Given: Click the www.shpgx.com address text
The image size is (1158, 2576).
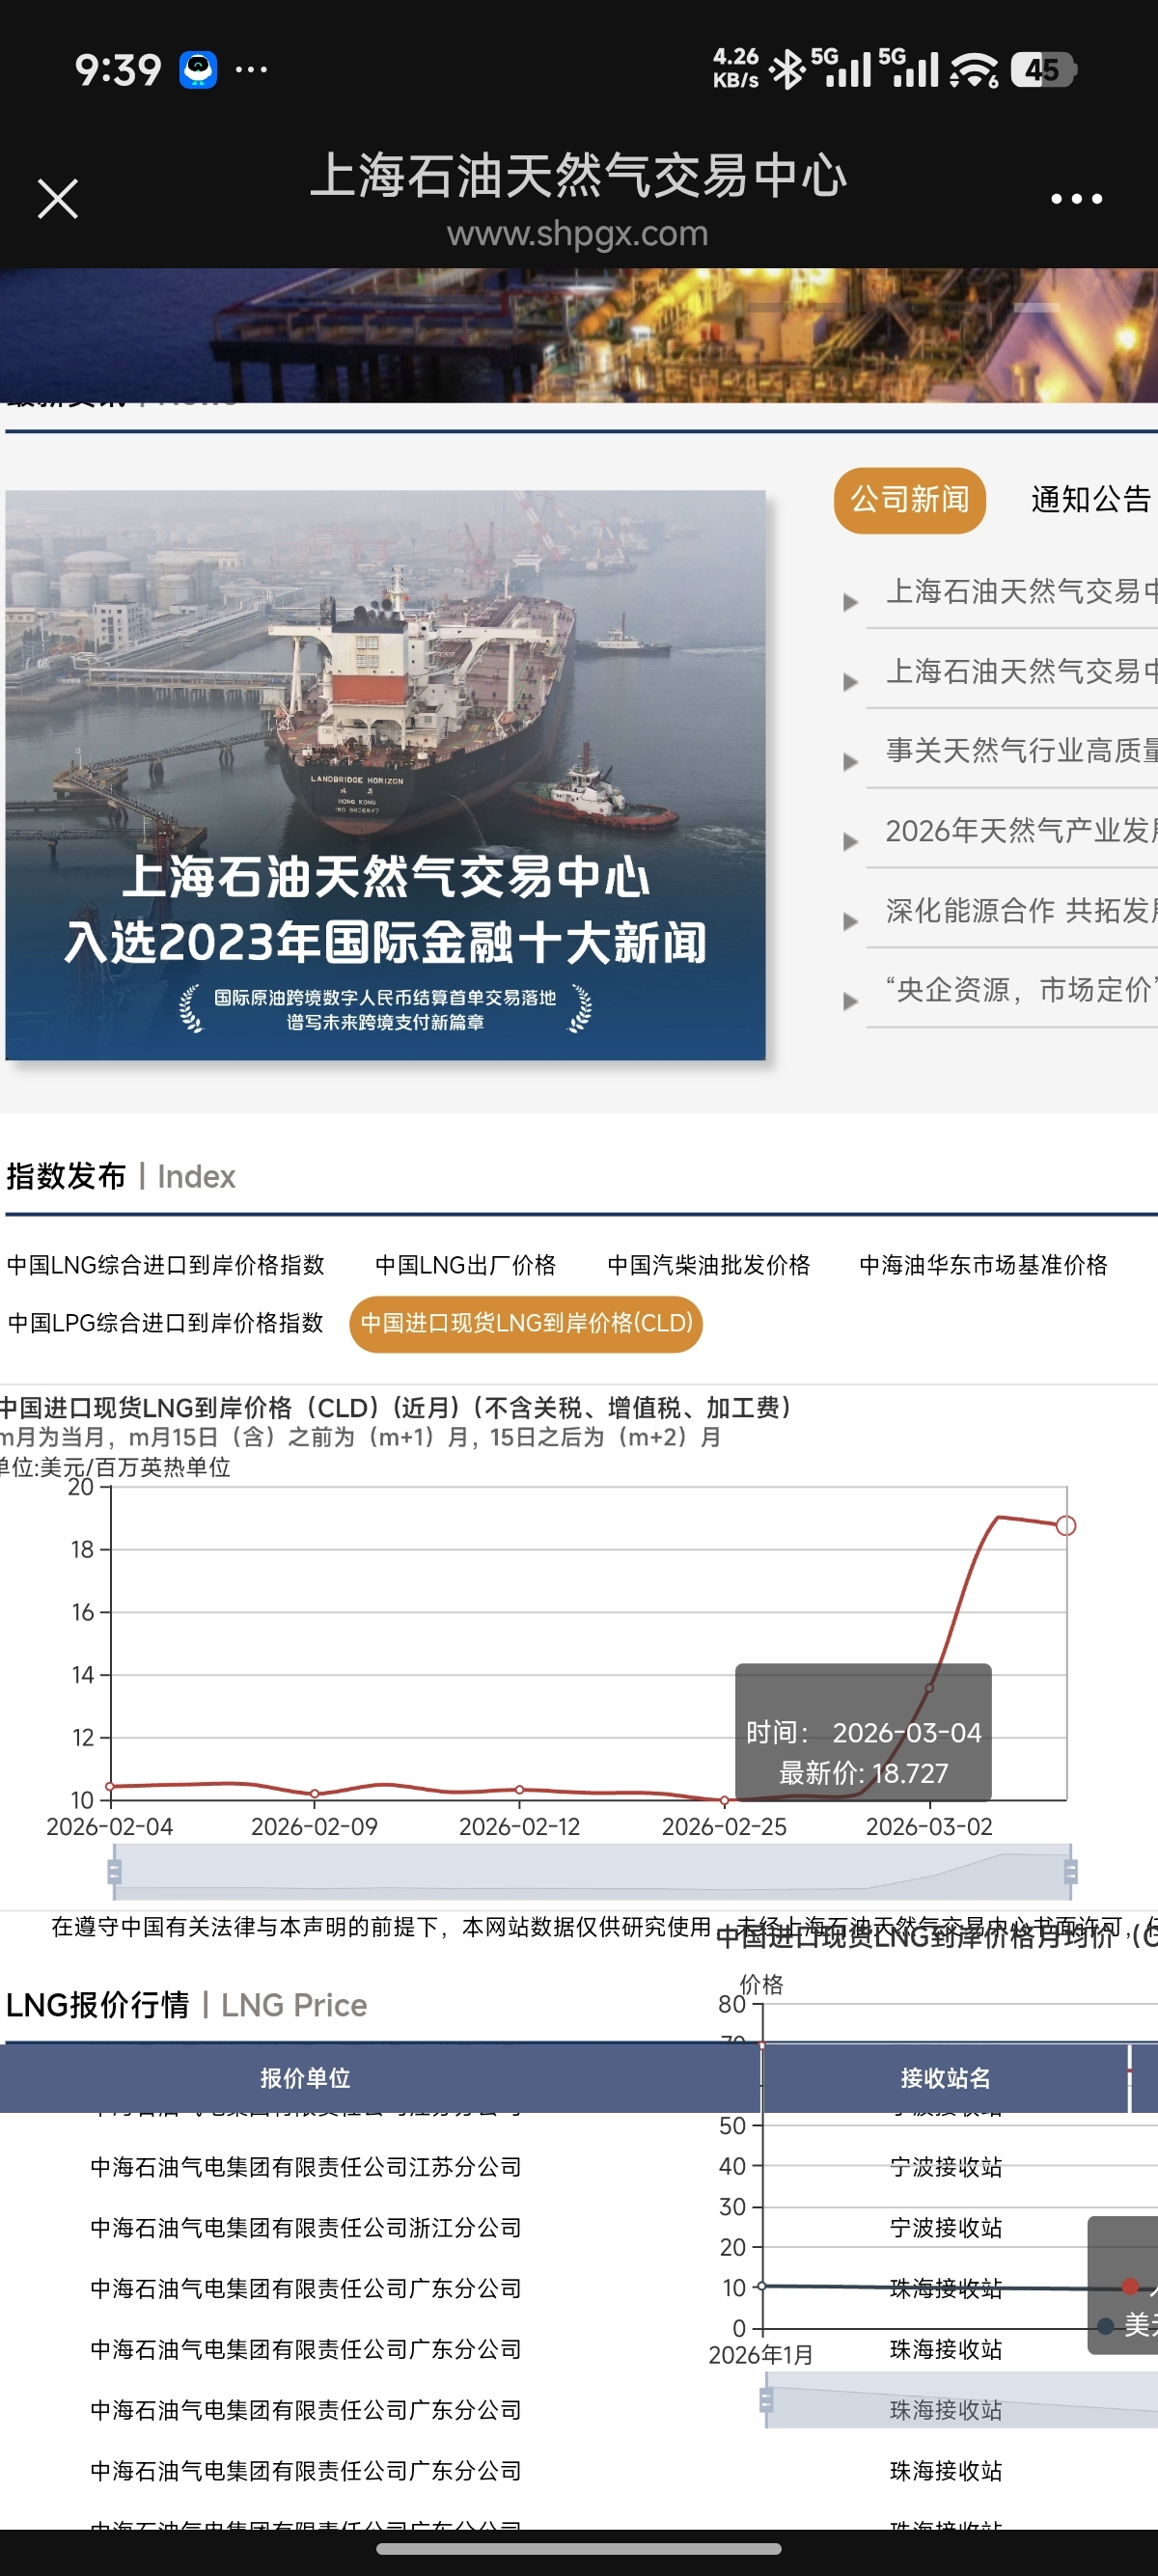Looking at the screenshot, I should click(577, 233).
